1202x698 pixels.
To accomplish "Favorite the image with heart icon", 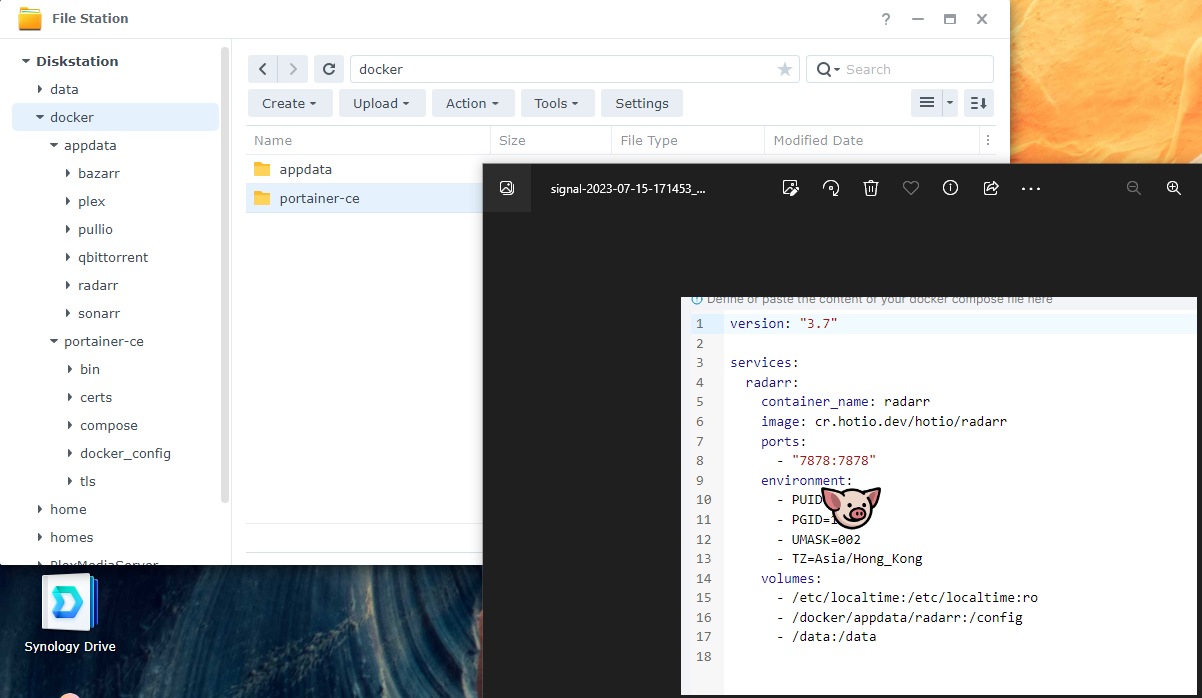I will pyautogui.click(x=911, y=188).
